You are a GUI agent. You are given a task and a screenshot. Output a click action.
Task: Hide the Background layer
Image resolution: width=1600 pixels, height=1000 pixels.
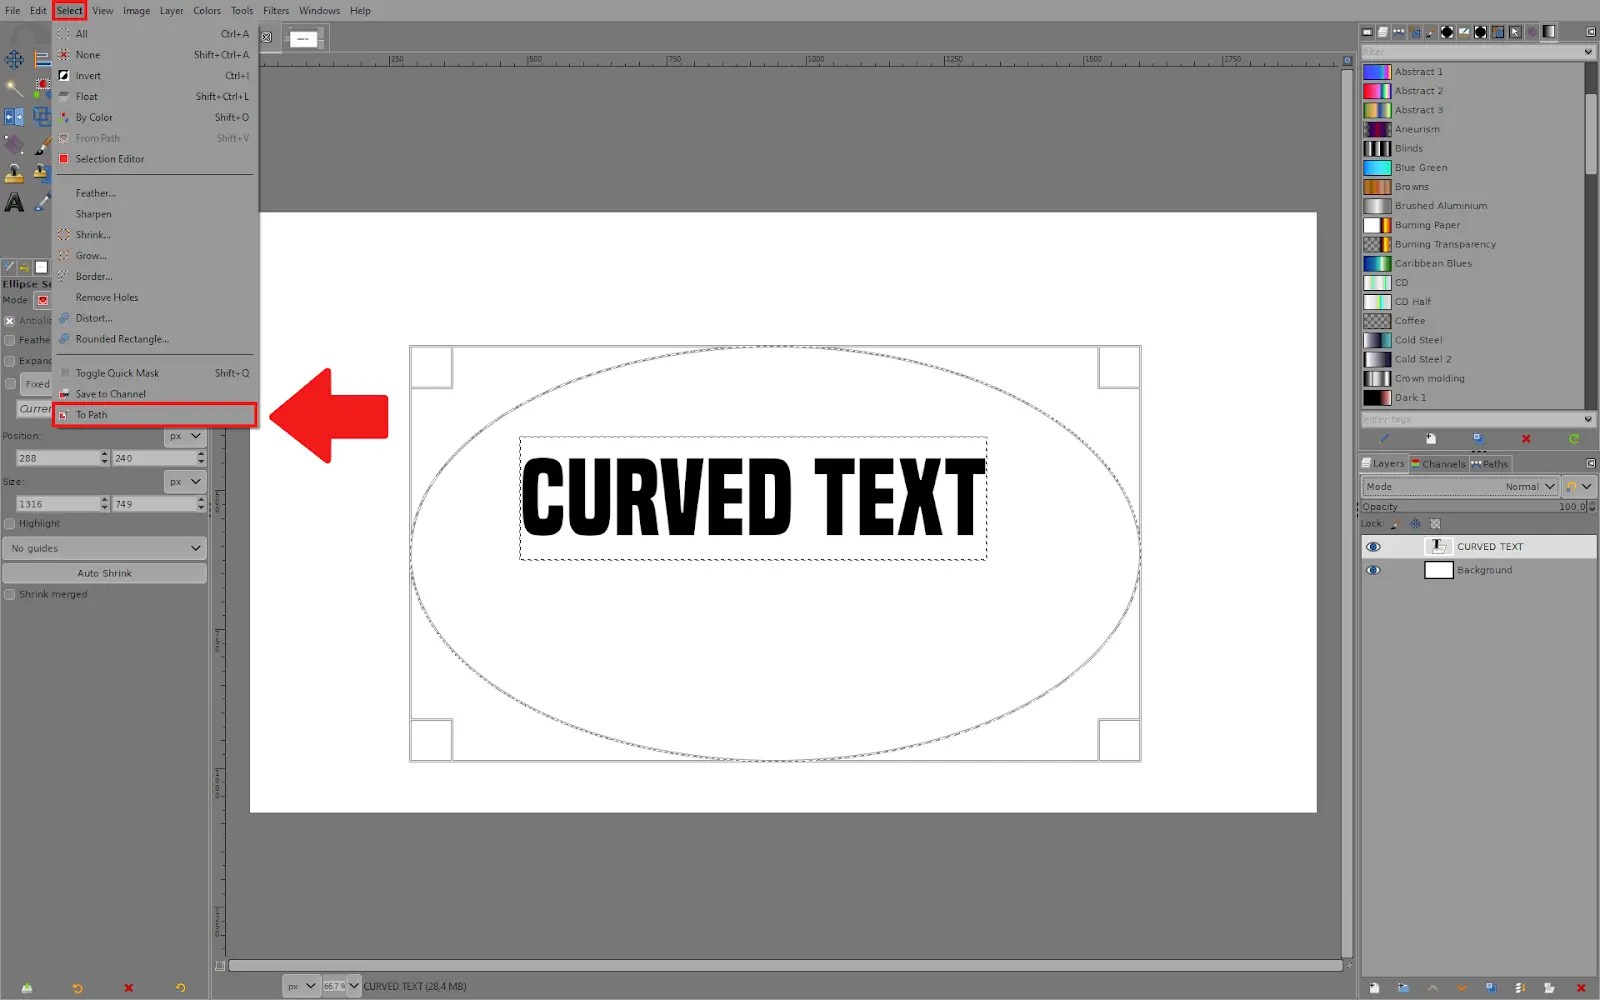pos(1373,569)
